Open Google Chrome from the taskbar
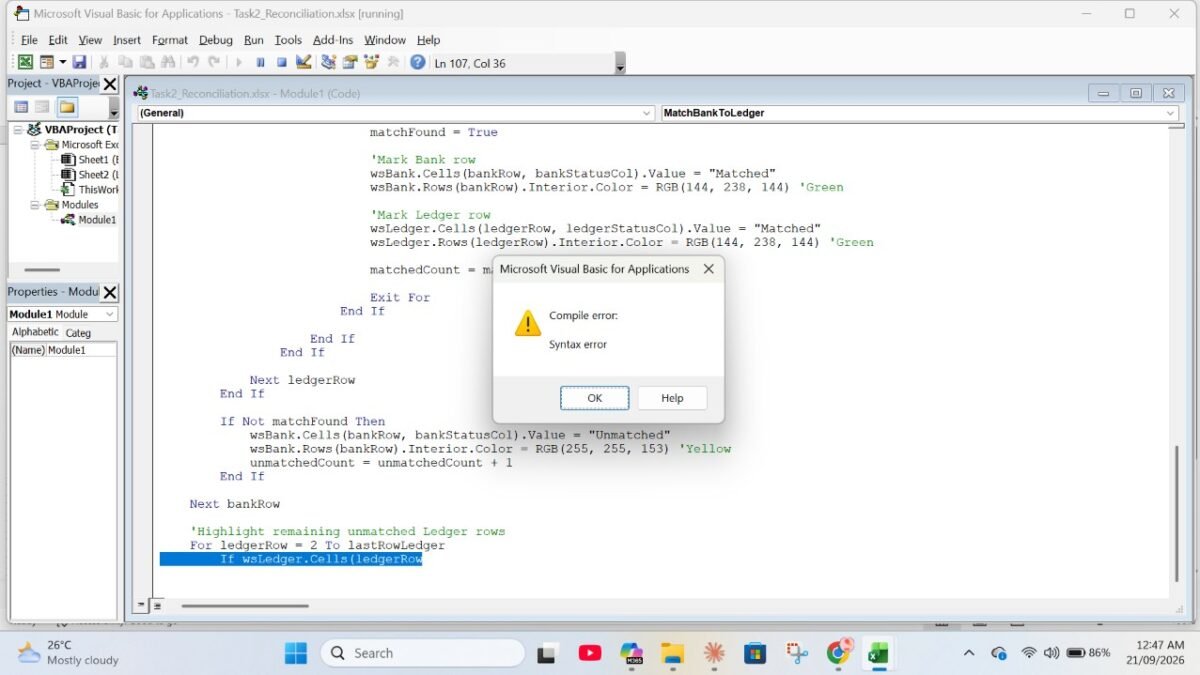Image resolution: width=1200 pixels, height=675 pixels. tap(838, 653)
